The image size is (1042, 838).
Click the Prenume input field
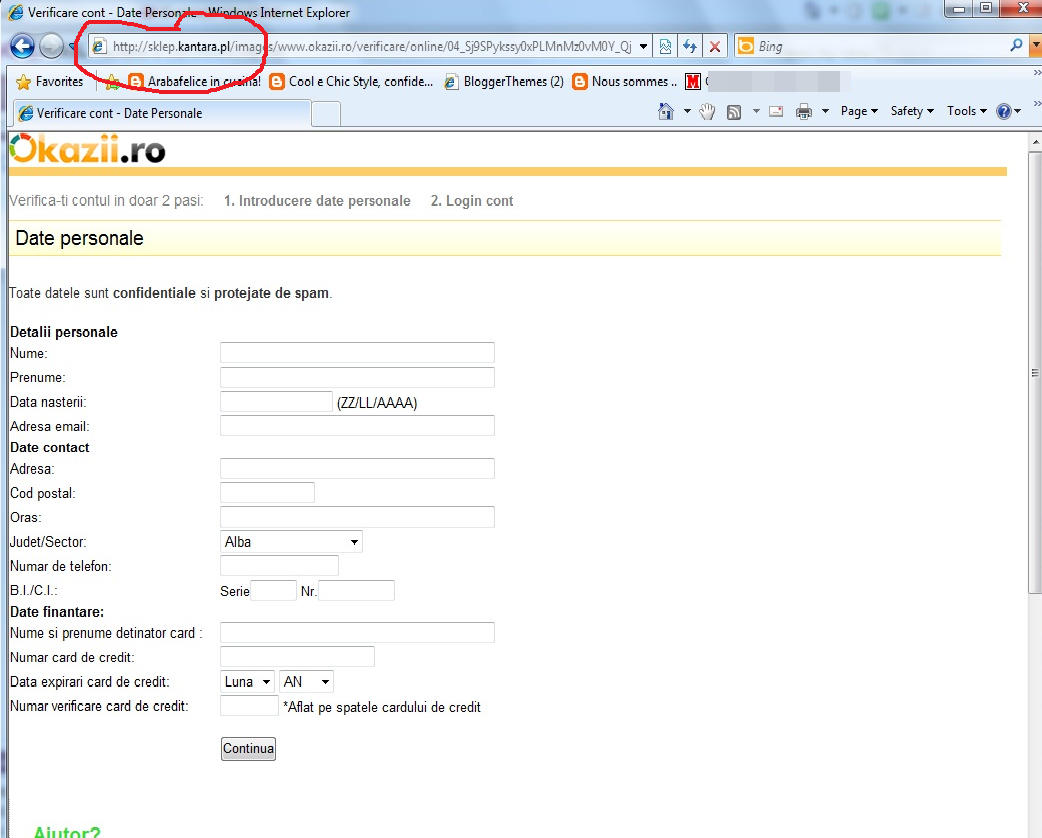point(358,377)
